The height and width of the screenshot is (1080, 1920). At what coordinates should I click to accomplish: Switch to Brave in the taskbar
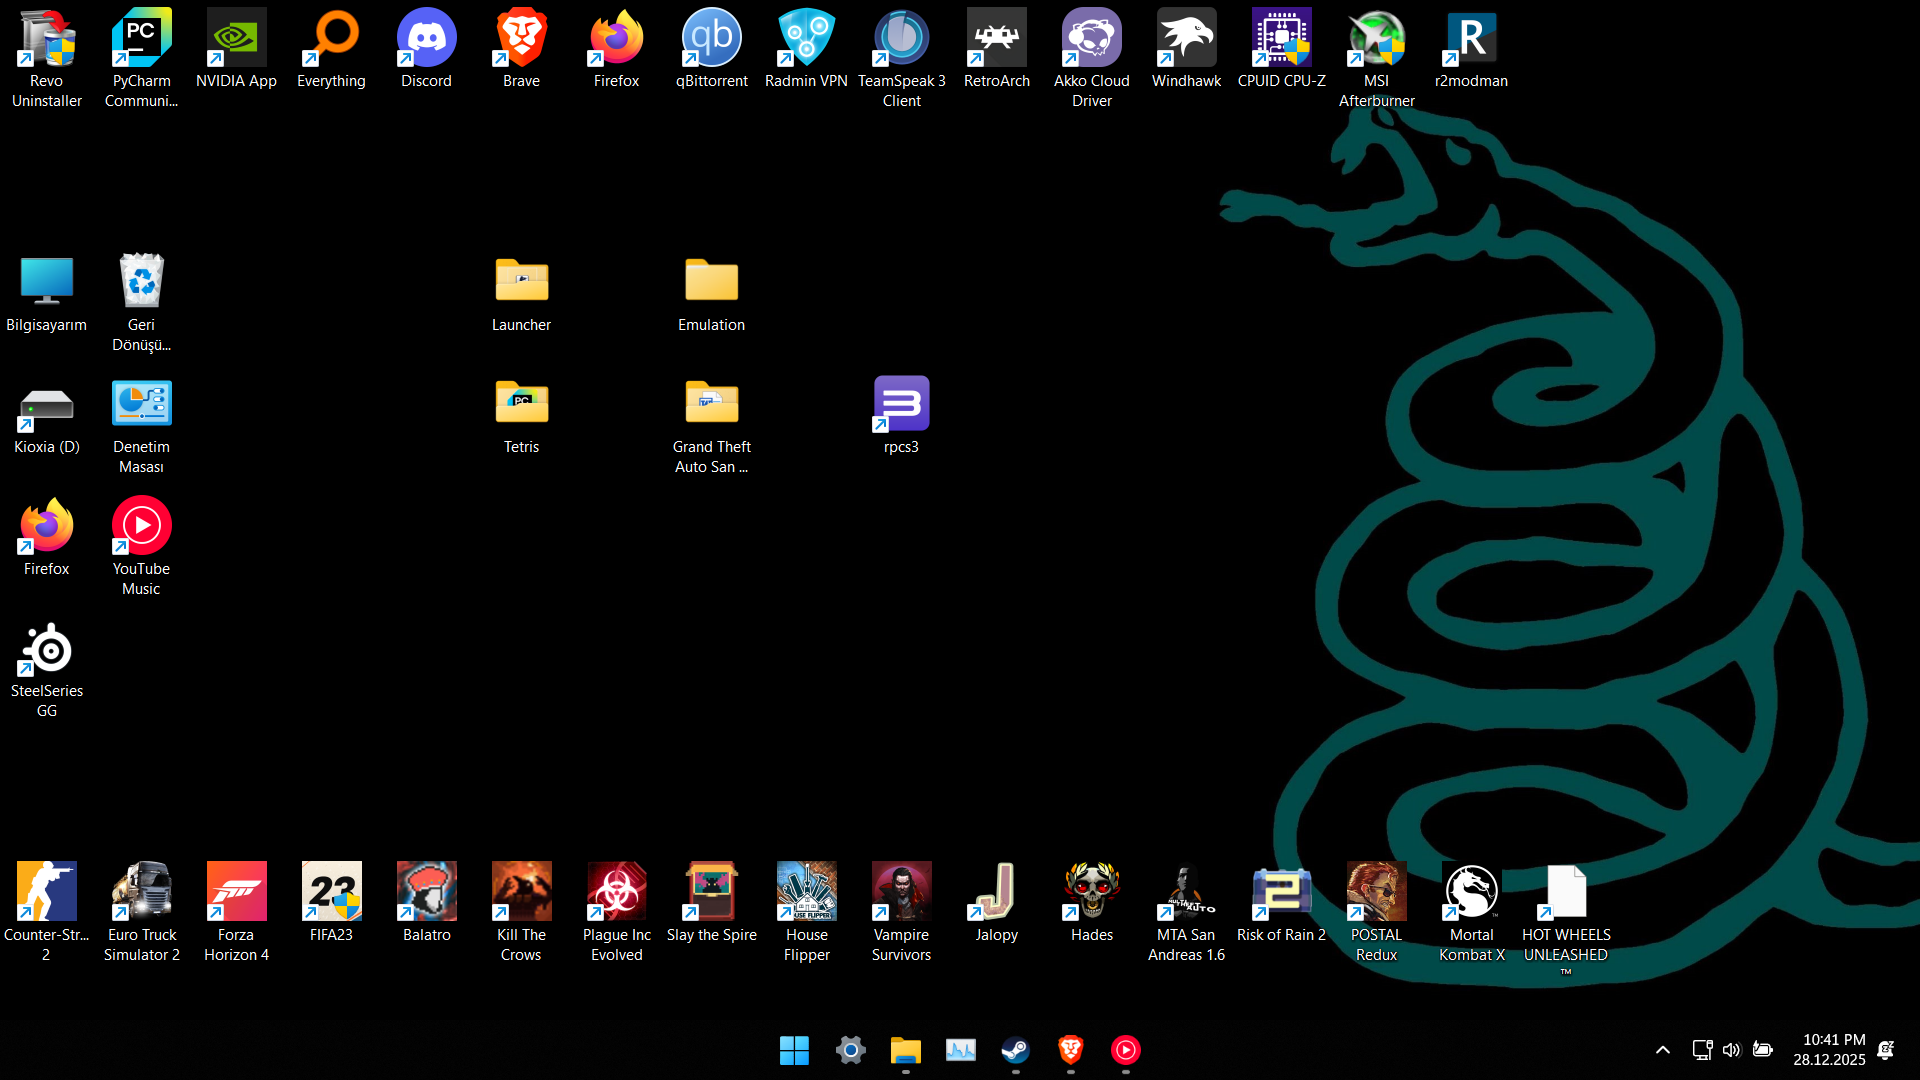[x=1070, y=1050]
